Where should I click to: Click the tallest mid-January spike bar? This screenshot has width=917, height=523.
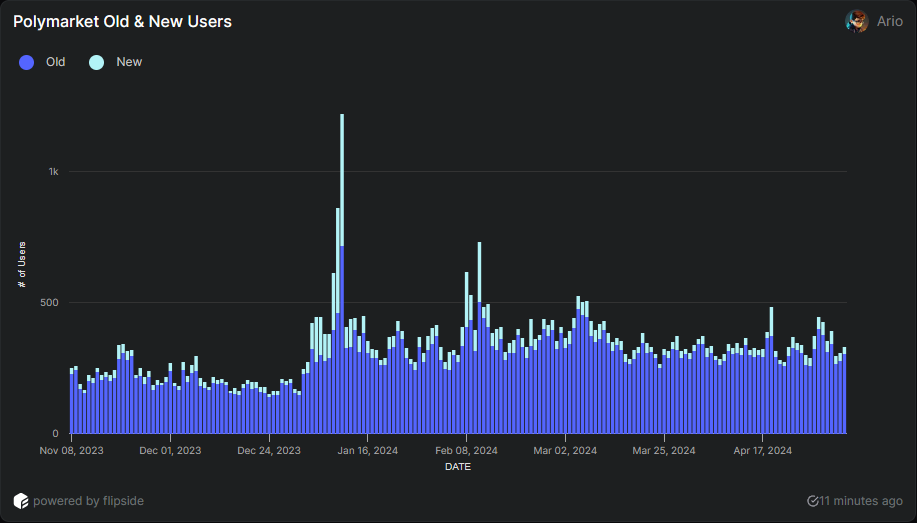[x=342, y=273]
